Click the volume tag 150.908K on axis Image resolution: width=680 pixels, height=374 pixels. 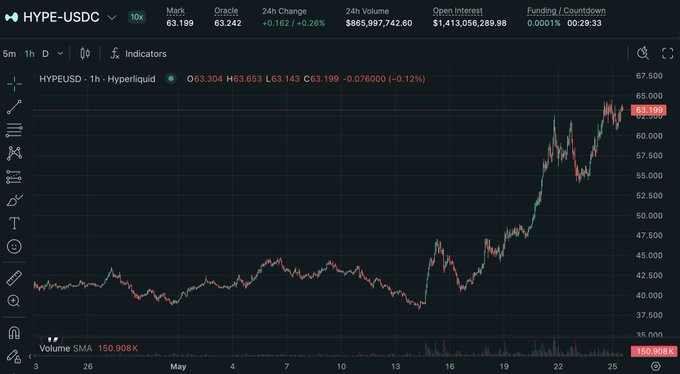pos(655,351)
